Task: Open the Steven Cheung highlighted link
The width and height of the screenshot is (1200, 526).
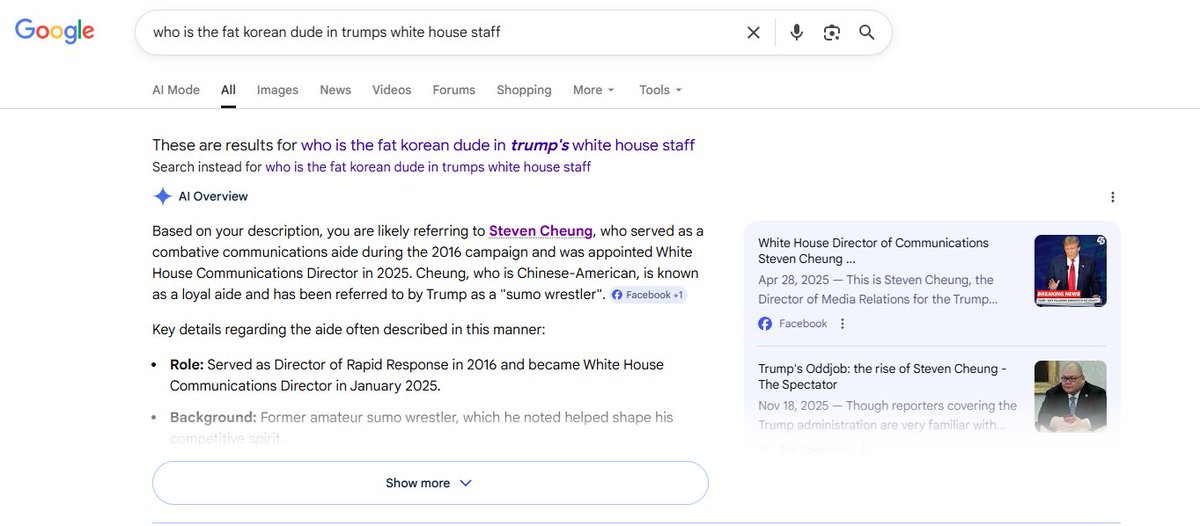Action: (x=541, y=231)
